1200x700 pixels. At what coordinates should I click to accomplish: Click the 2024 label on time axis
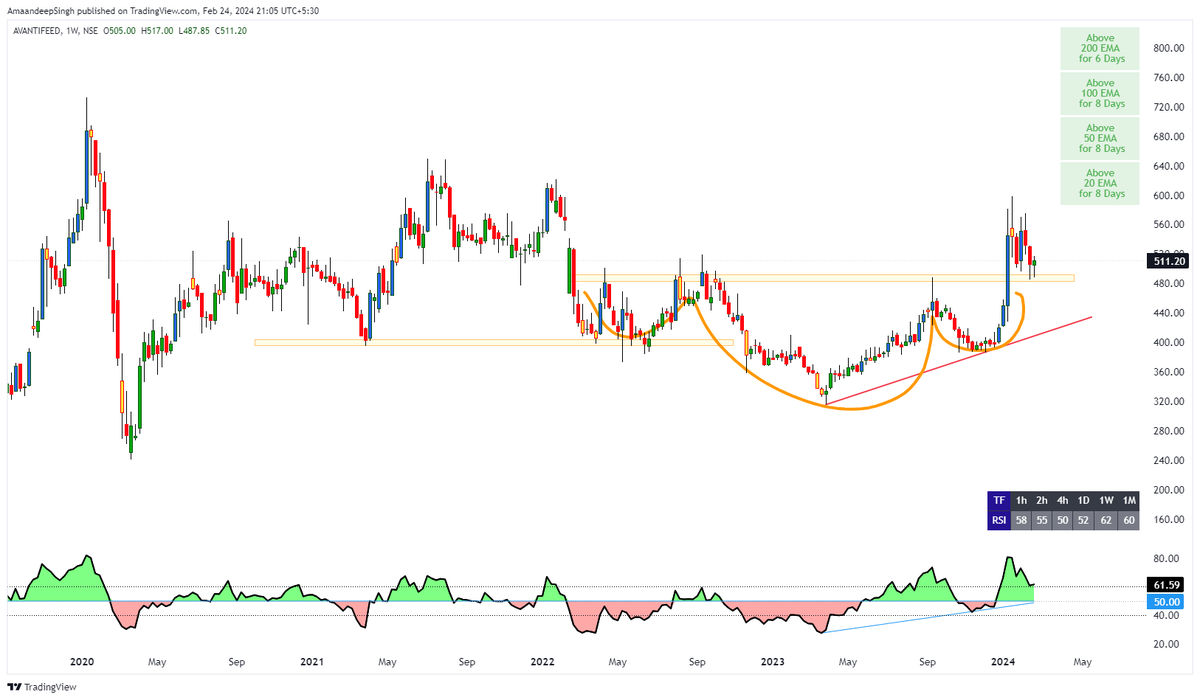coord(1003,662)
